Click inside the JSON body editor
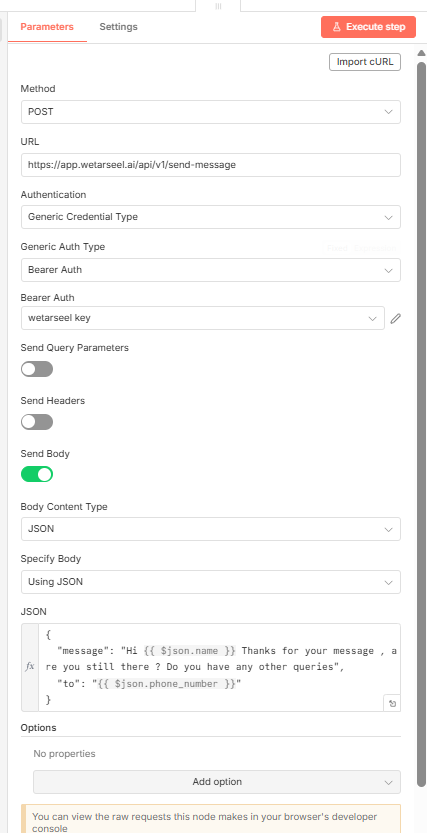 (x=218, y=667)
